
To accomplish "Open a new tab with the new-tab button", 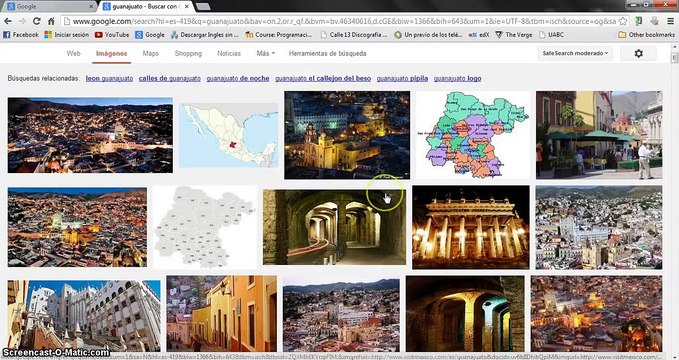I will pos(203,6).
